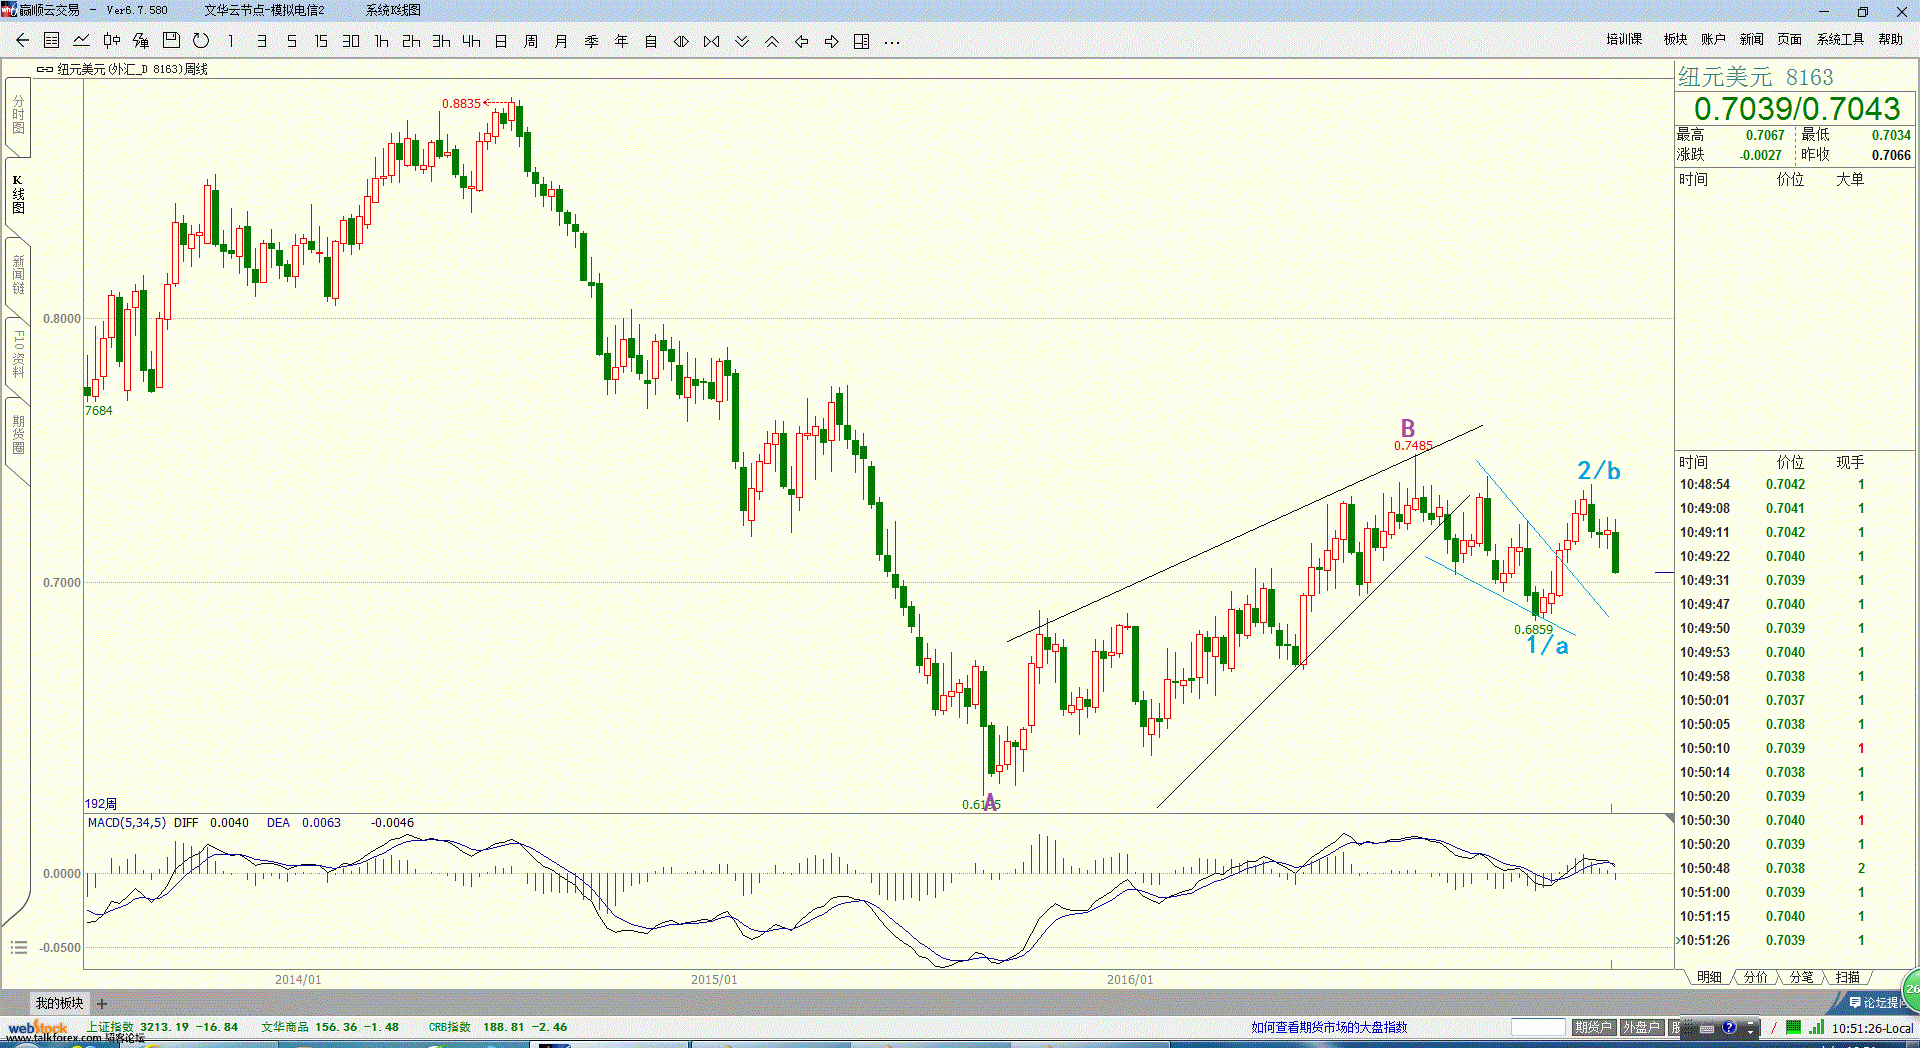
Task: Switch to the 明细 tab
Action: click(x=1709, y=977)
